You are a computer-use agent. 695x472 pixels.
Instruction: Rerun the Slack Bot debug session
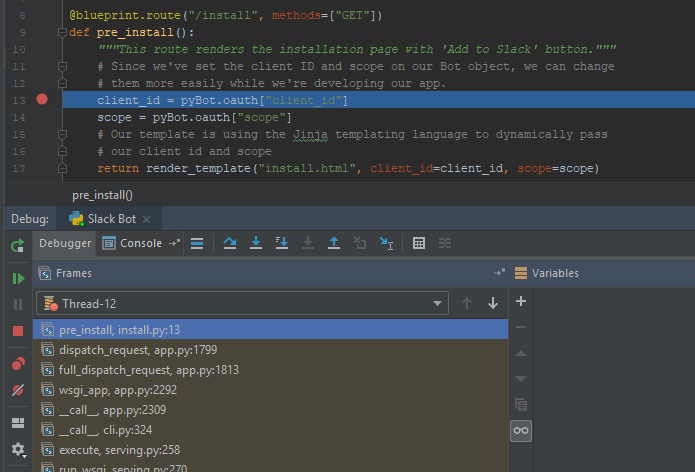point(17,245)
